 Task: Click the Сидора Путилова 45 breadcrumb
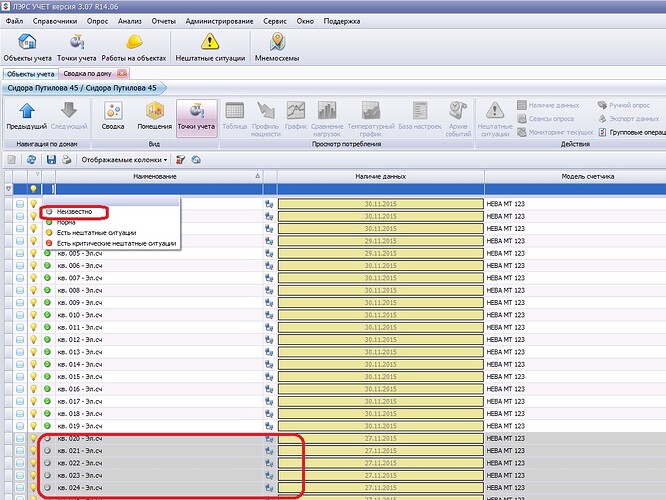[82, 88]
